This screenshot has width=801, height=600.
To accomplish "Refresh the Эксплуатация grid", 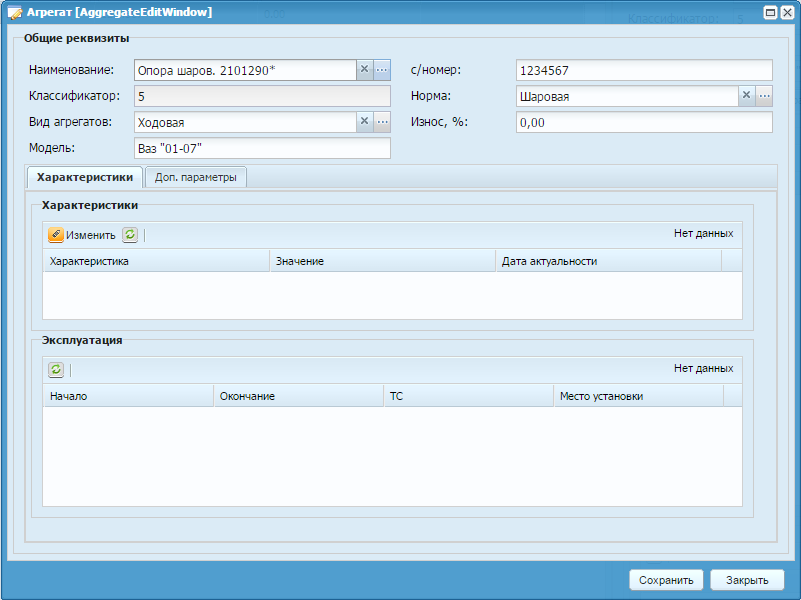I will (x=56, y=369).
